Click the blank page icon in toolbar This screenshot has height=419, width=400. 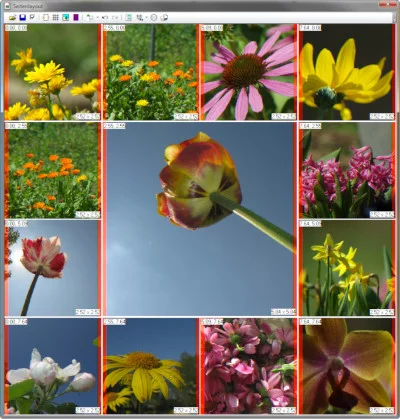point(46,17)
